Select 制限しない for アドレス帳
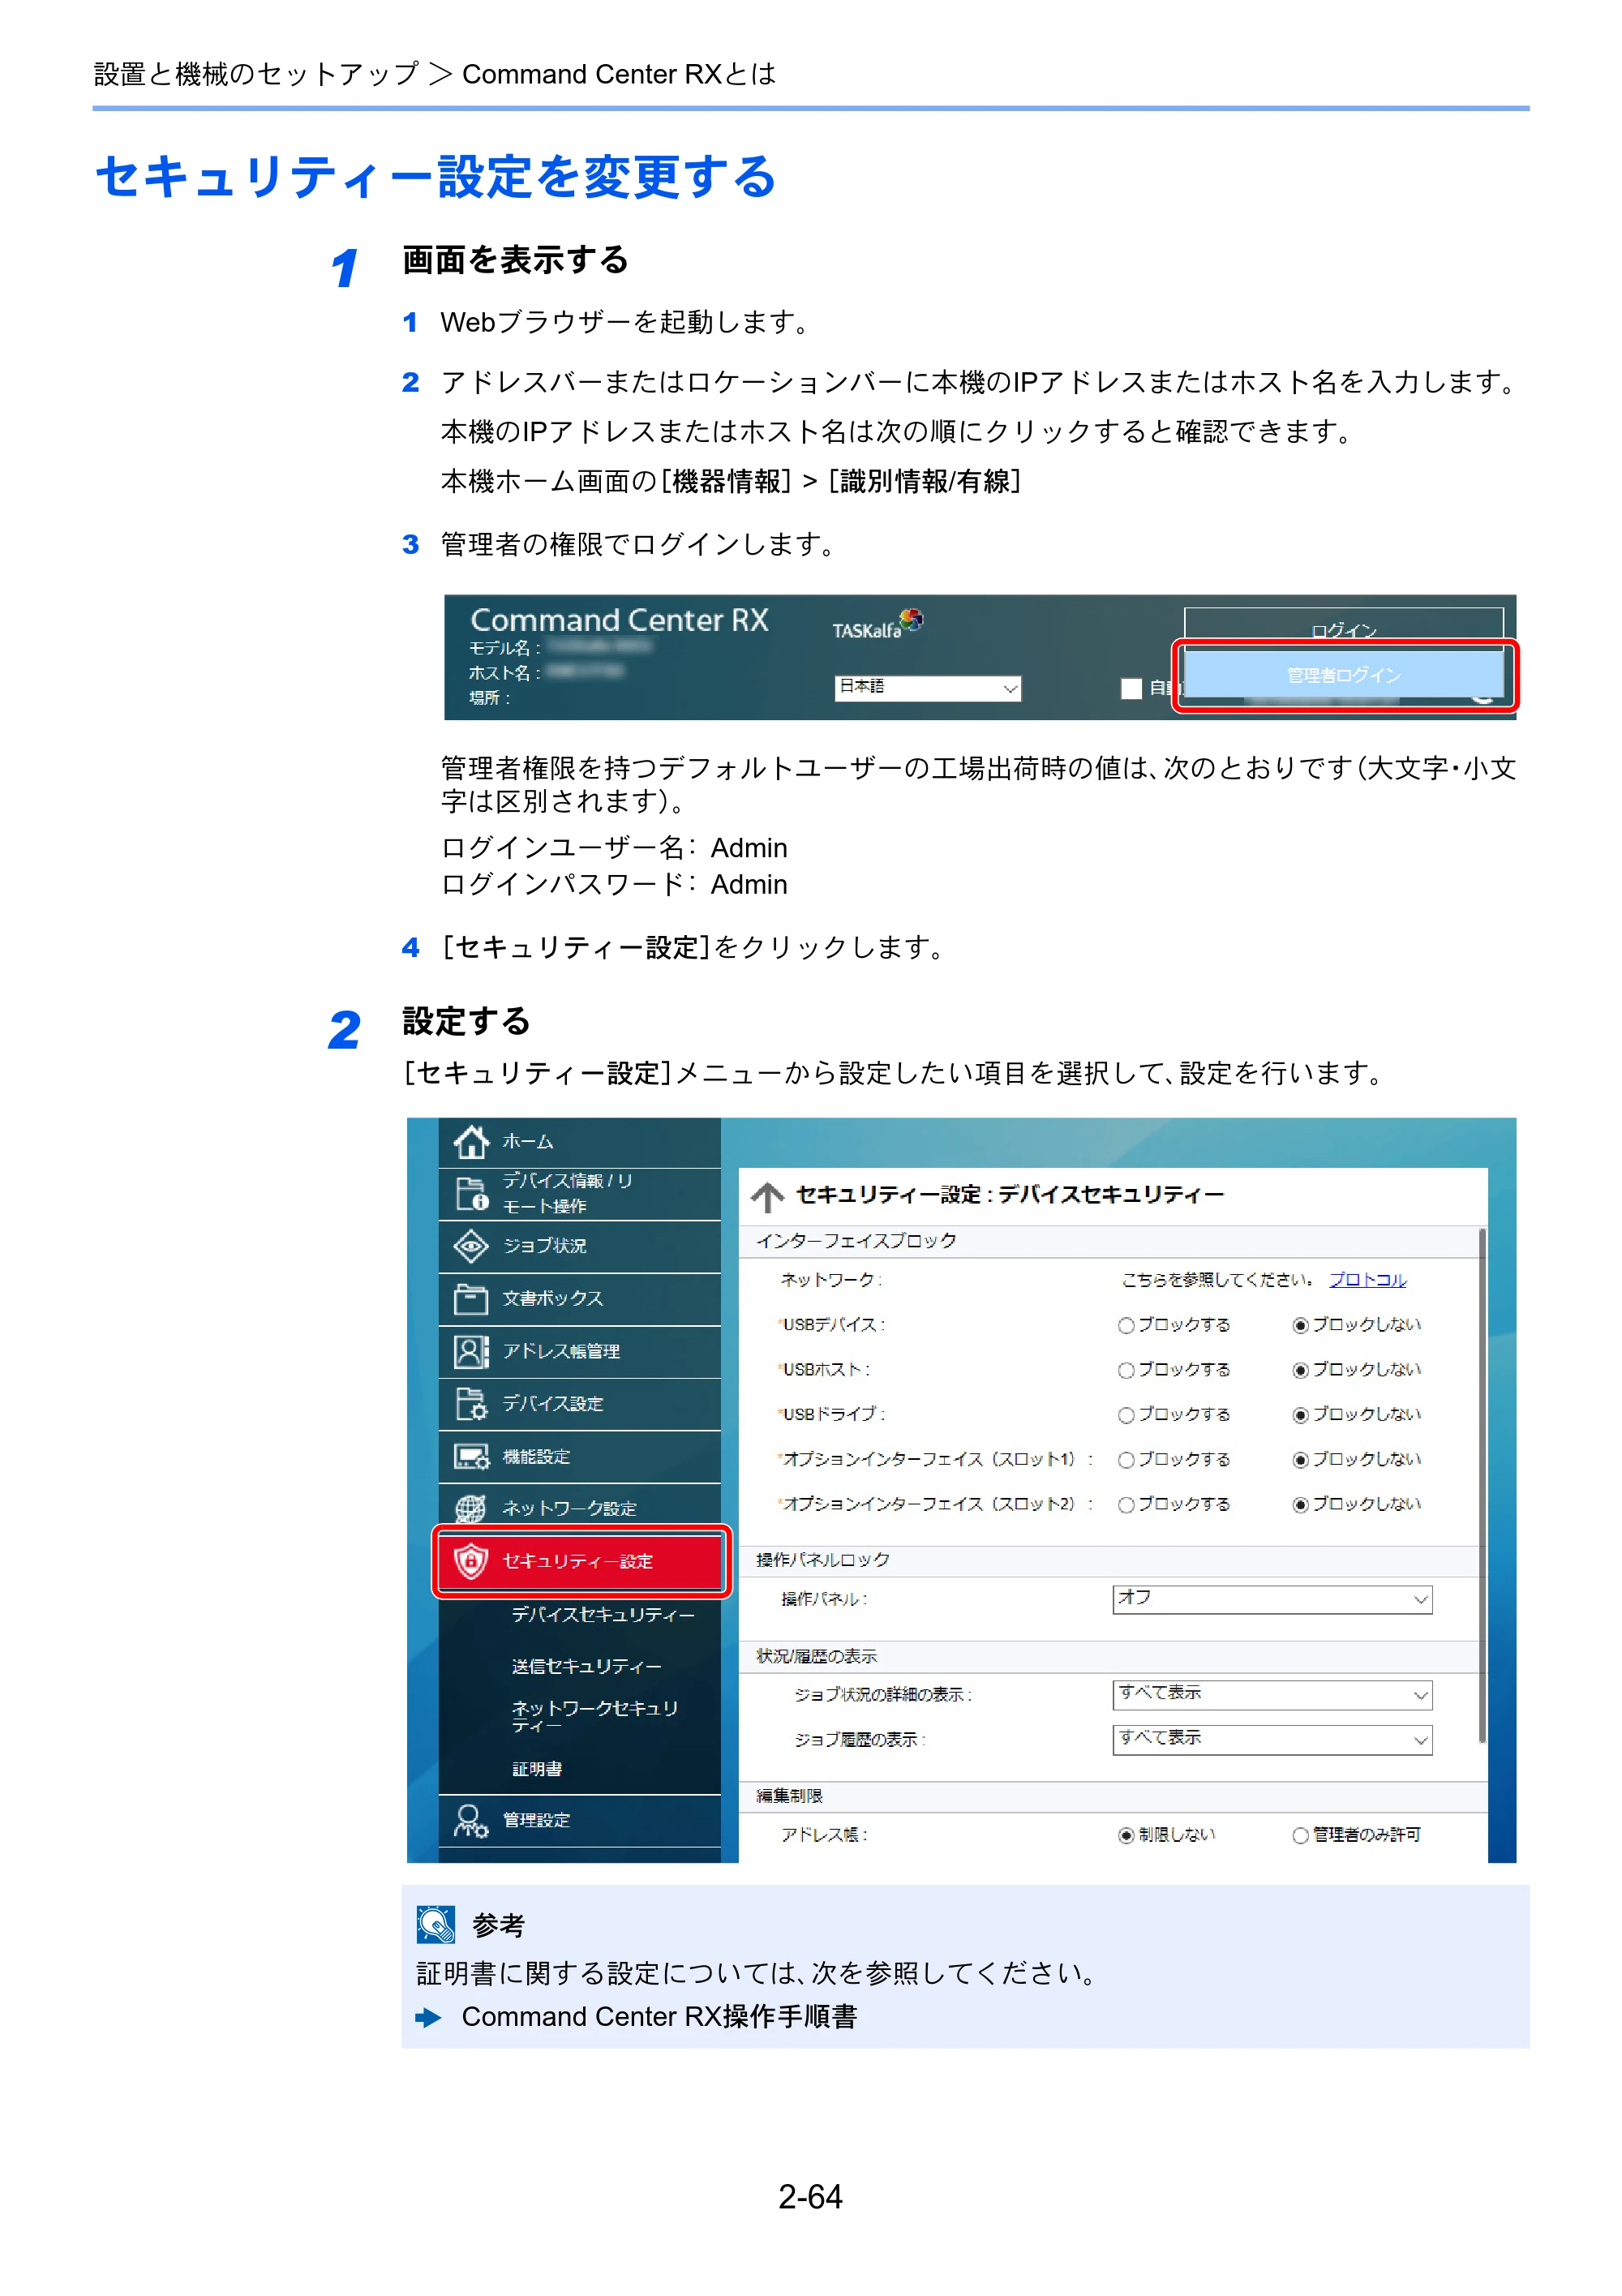 1126,1836
